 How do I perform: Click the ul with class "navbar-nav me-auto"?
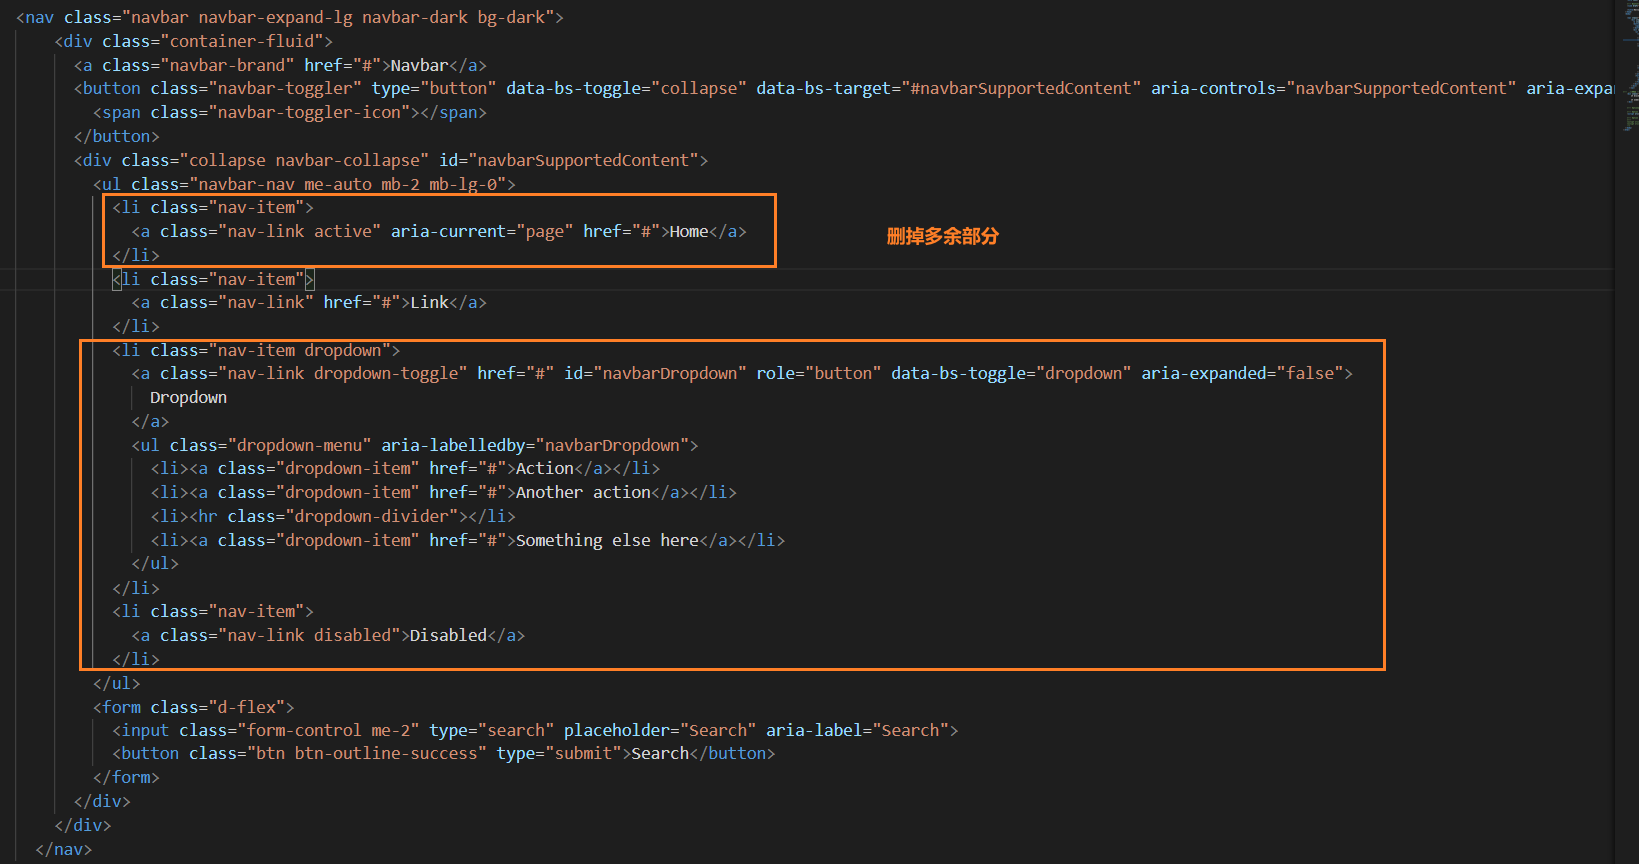pyautogui.click(x=305, y=184)
